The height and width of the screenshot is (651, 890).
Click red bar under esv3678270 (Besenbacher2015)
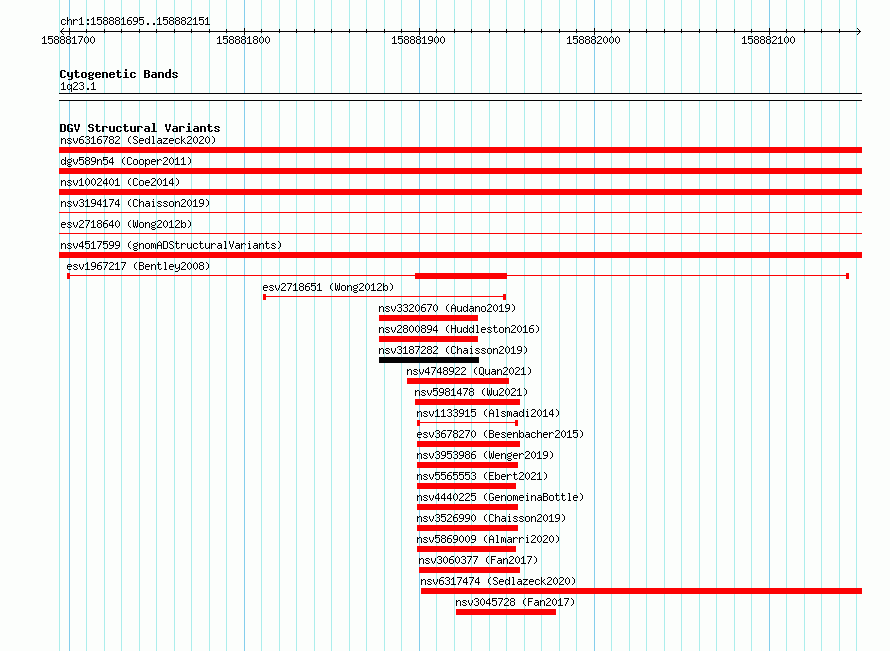point(468,444)
